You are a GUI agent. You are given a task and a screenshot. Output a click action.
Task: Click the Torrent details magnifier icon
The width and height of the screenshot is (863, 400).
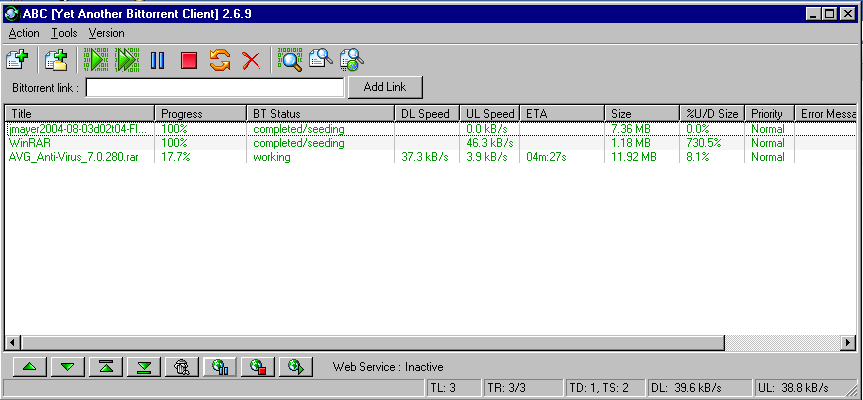click(320, 58)
